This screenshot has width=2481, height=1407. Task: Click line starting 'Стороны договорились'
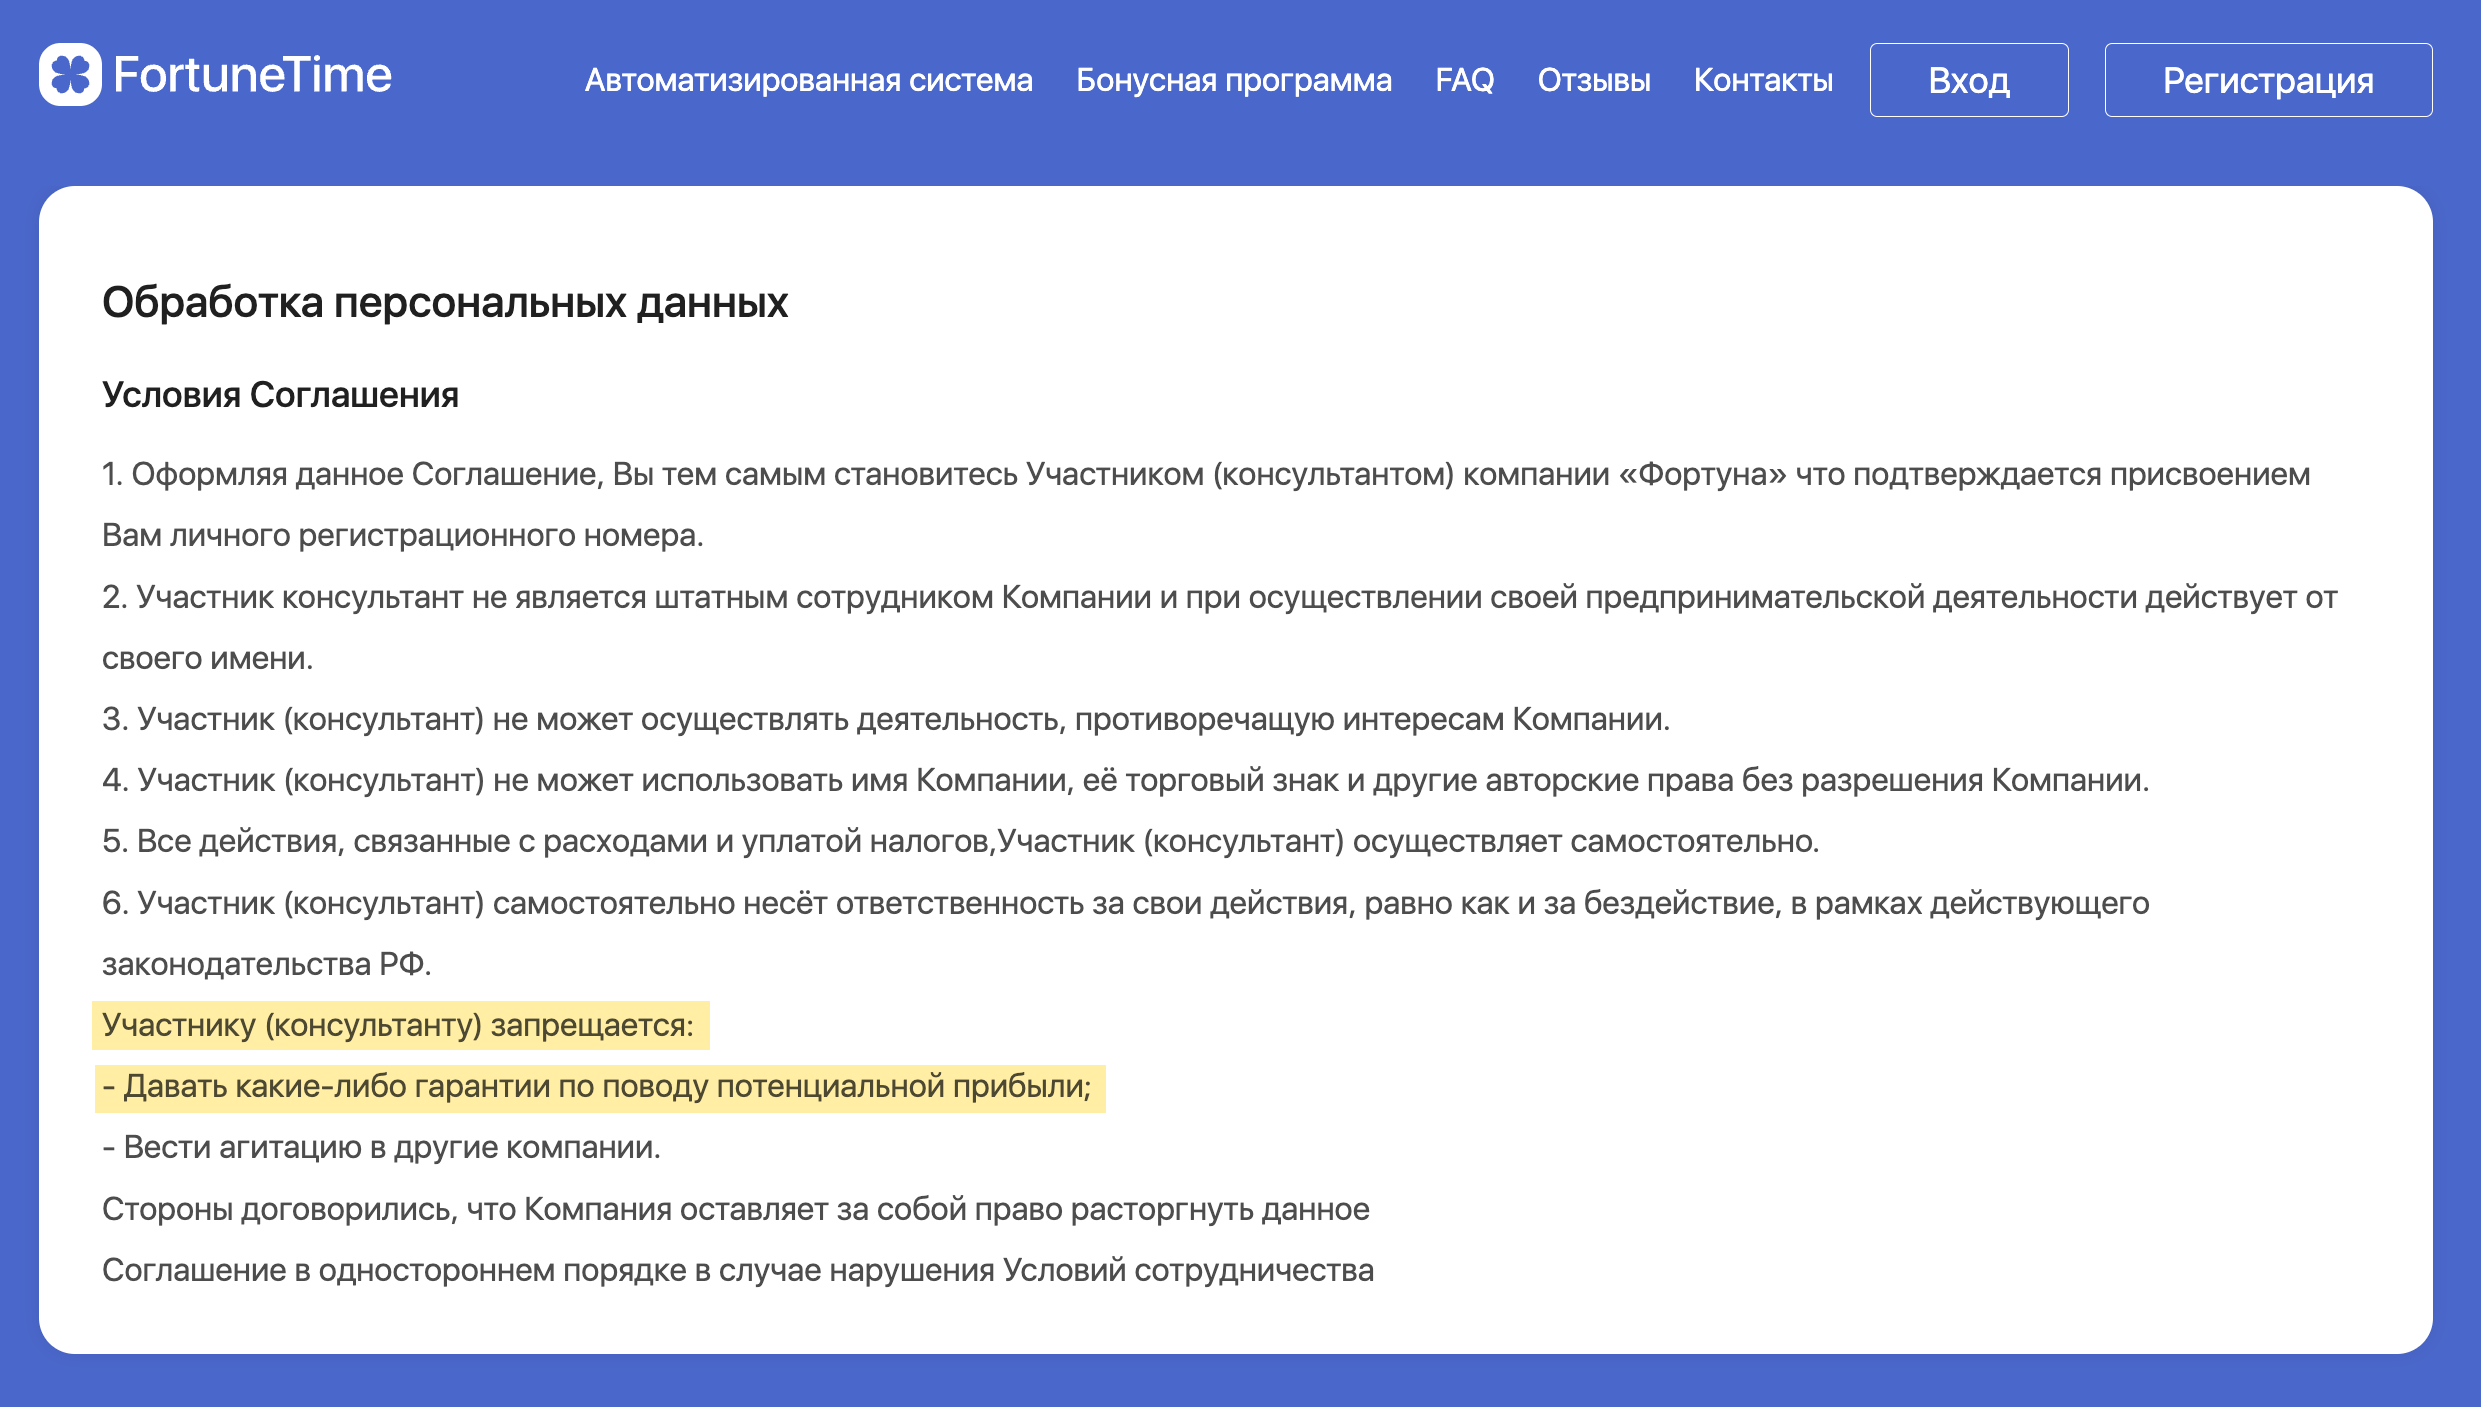click(x=735, y=1209)
